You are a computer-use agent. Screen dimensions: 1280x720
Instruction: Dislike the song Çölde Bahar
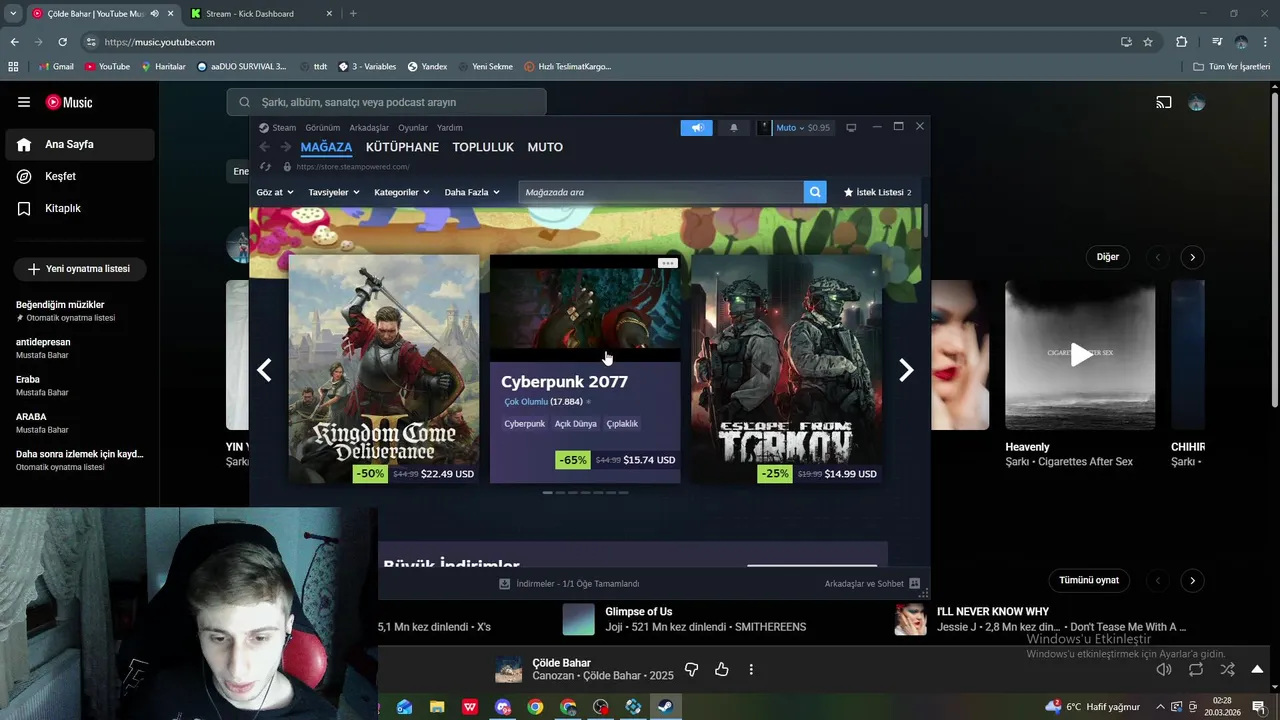click(691, 670)
